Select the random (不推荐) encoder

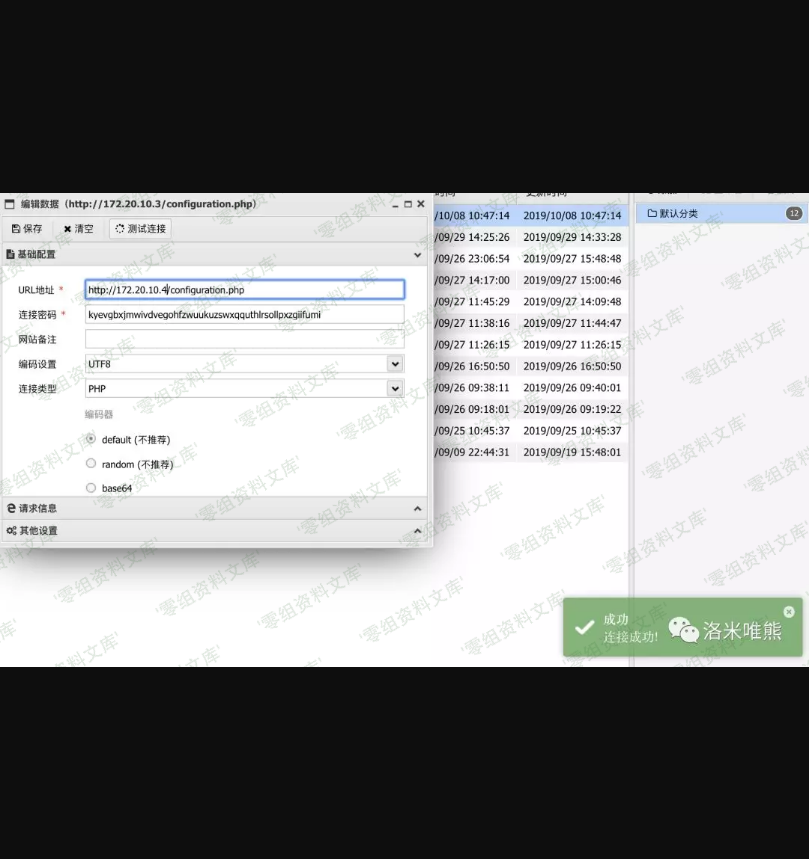click(91, 464)
